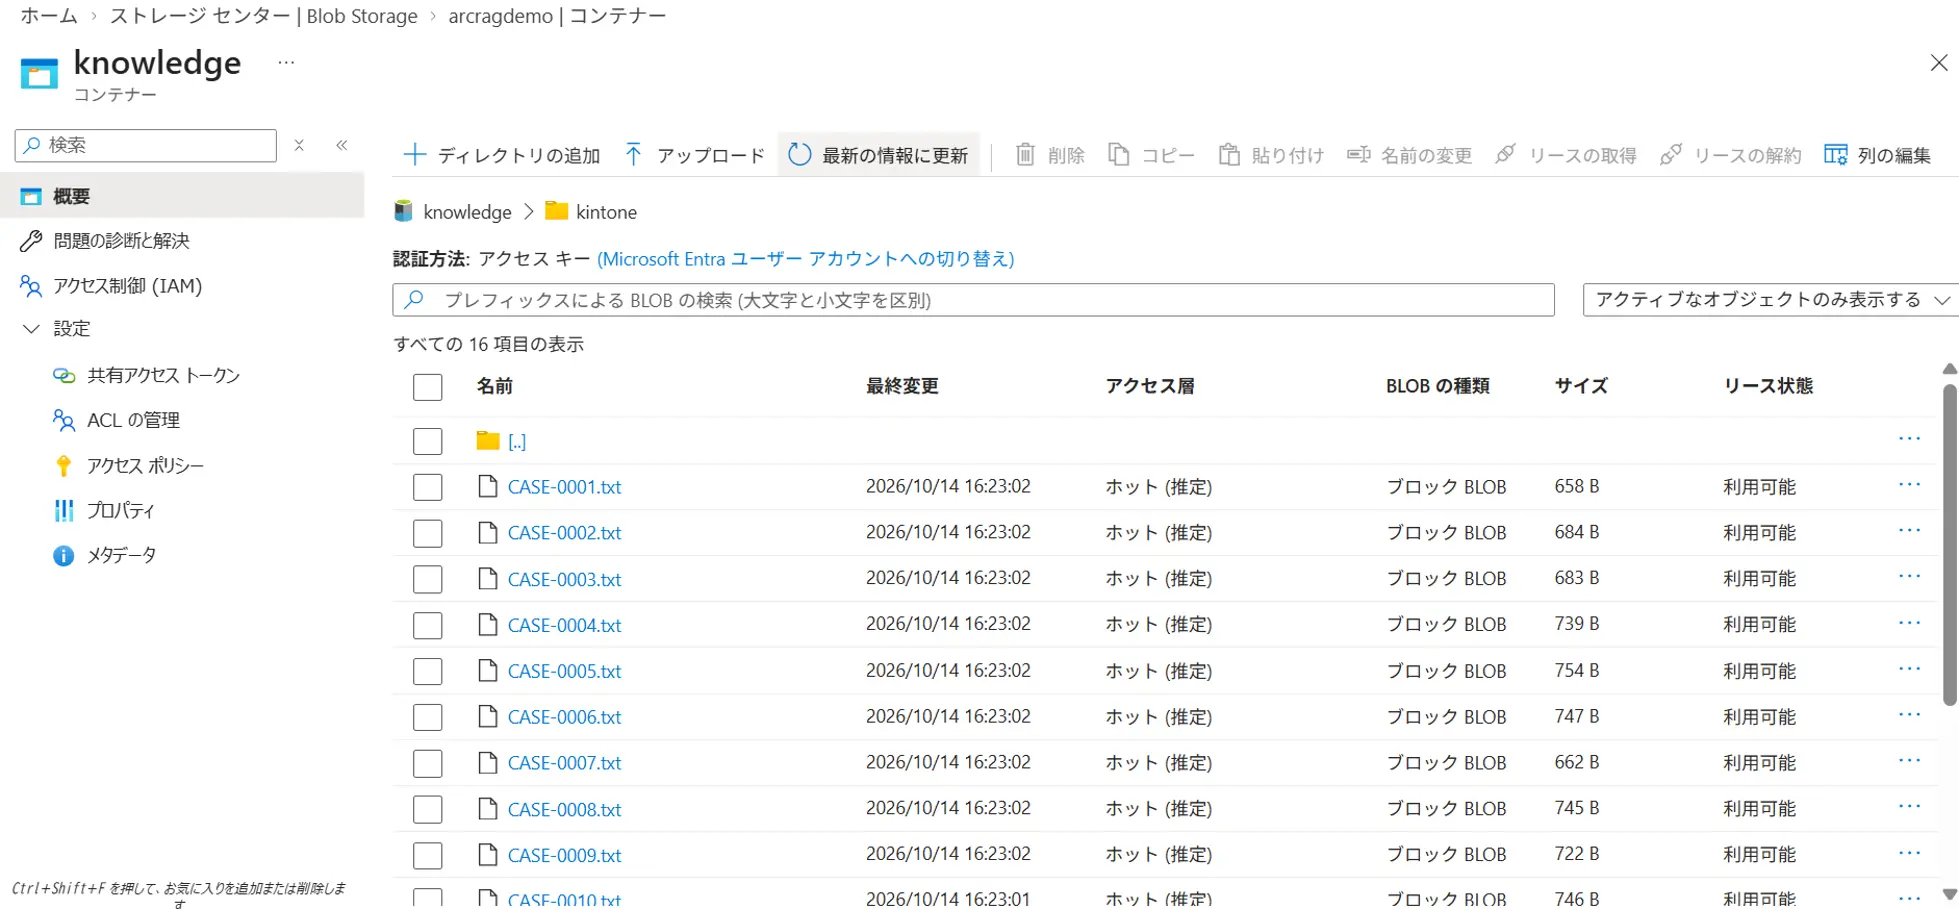Viewport: 1959px width, 909px height.
Task: Click the Microsoft Entra ユーザー アカウントへの切り替え link
Action: [x=806, y=259]
